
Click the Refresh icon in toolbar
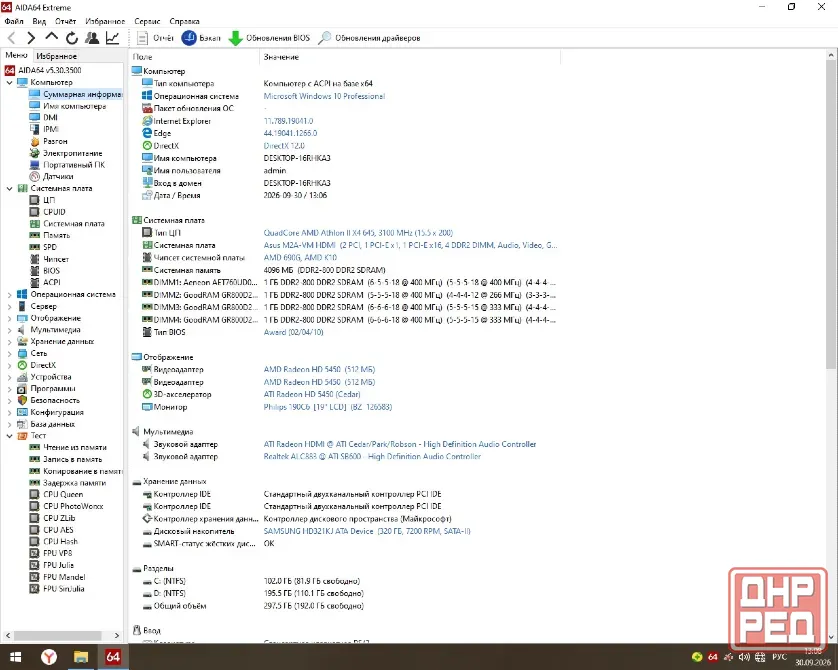[72, 38]
